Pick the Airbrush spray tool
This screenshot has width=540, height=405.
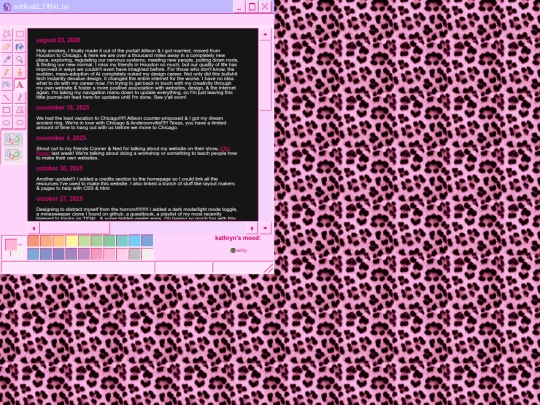pos(7,85)
